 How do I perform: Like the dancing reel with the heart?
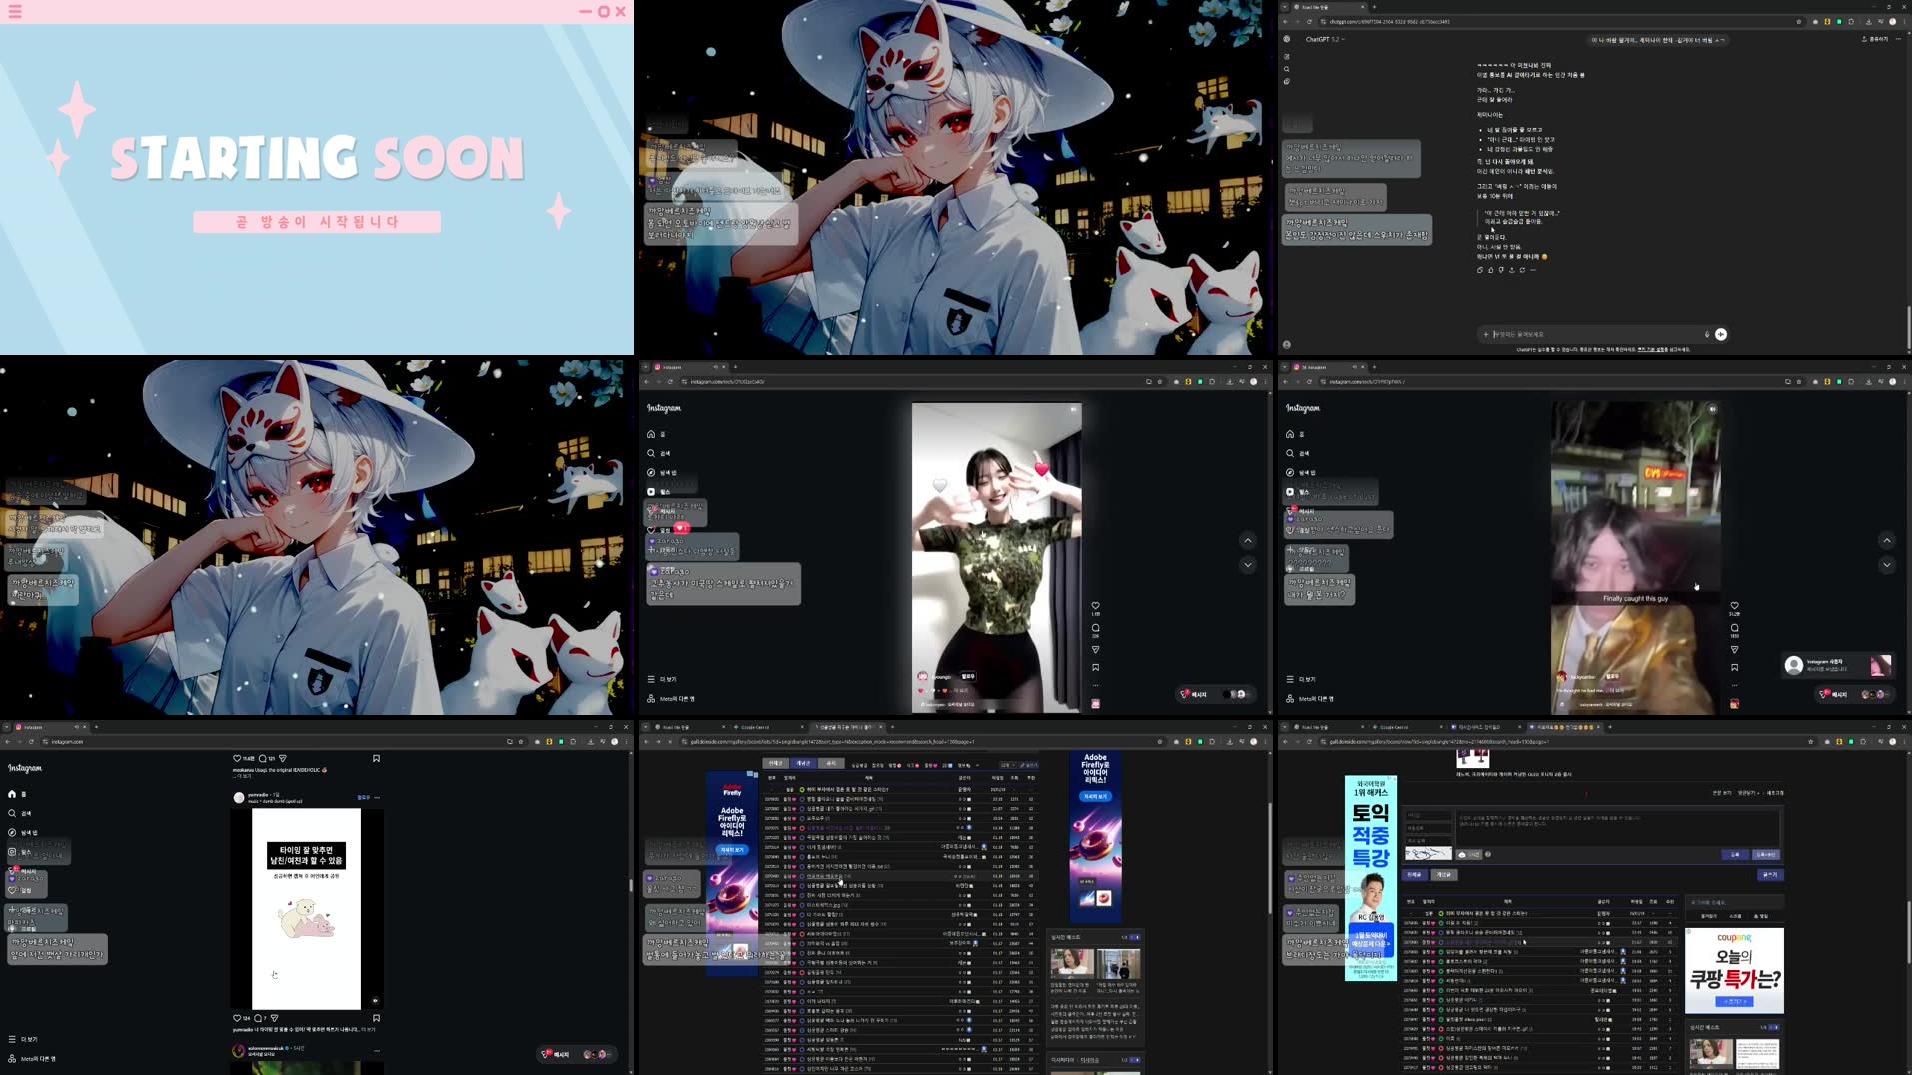[x=1095, y=605]
